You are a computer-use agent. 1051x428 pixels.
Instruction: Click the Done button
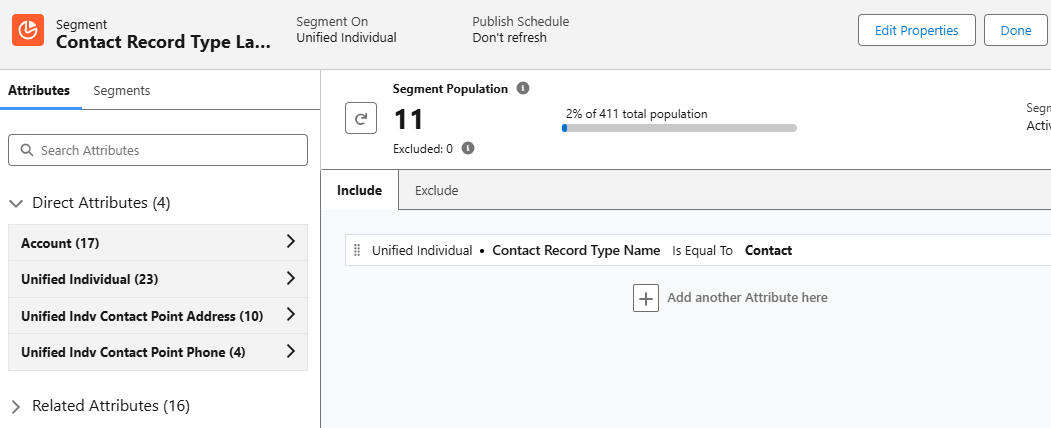1015,30
